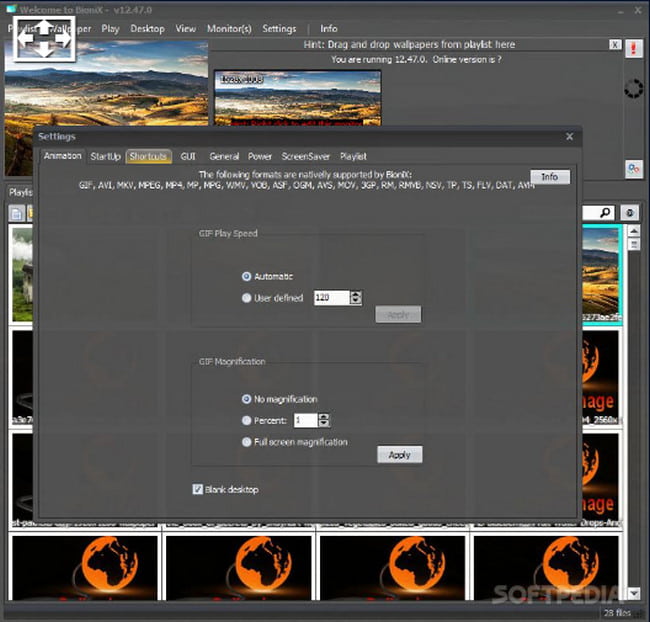The image size is (650, 622).
Task: Open the playlist gear options icon
Action: 630,213
